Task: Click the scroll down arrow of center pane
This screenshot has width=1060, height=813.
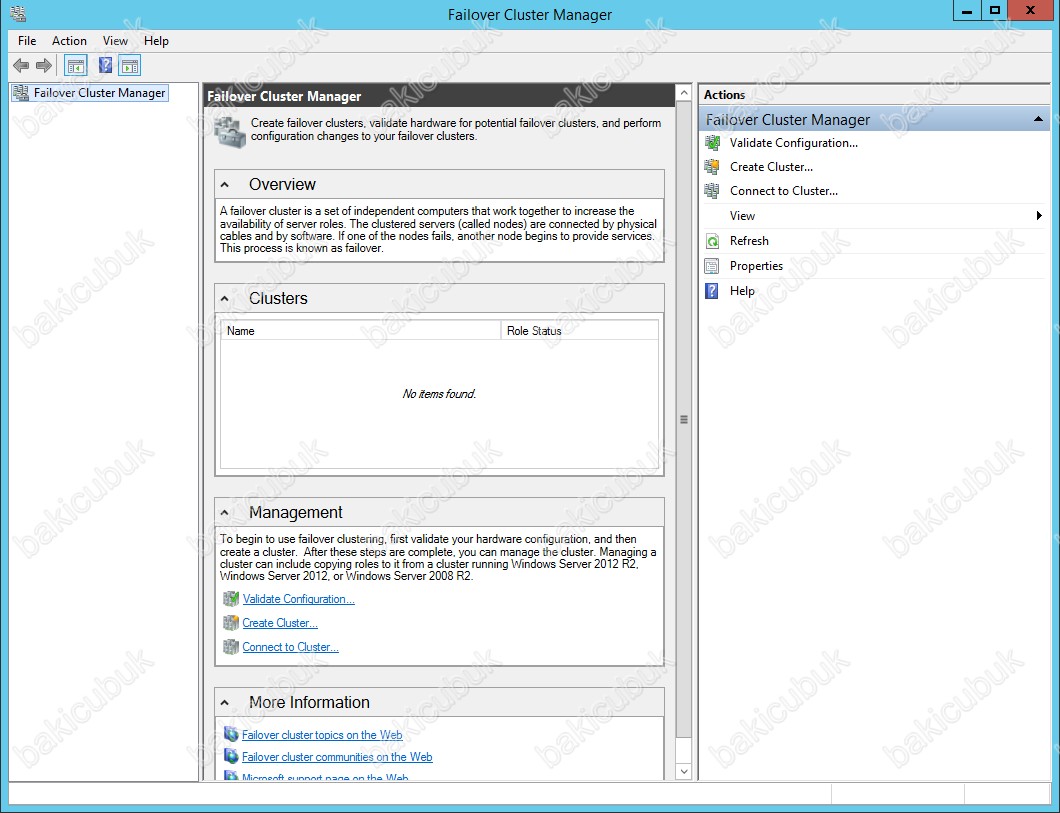Action: (684, 771)
